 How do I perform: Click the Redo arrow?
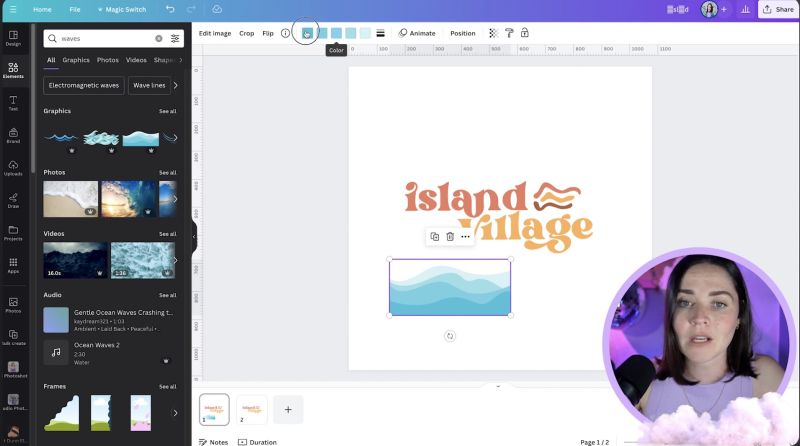191,9
